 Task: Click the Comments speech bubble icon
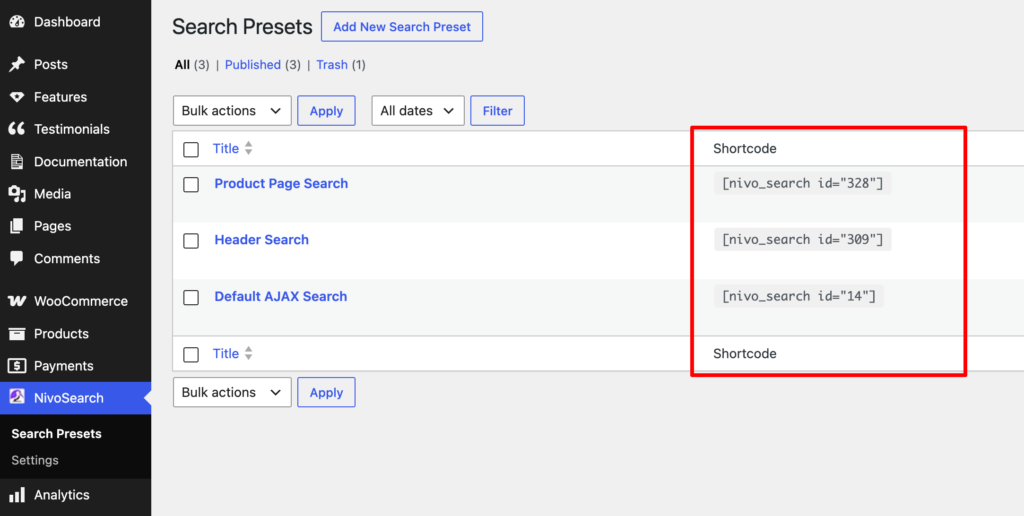coord(17,259)
